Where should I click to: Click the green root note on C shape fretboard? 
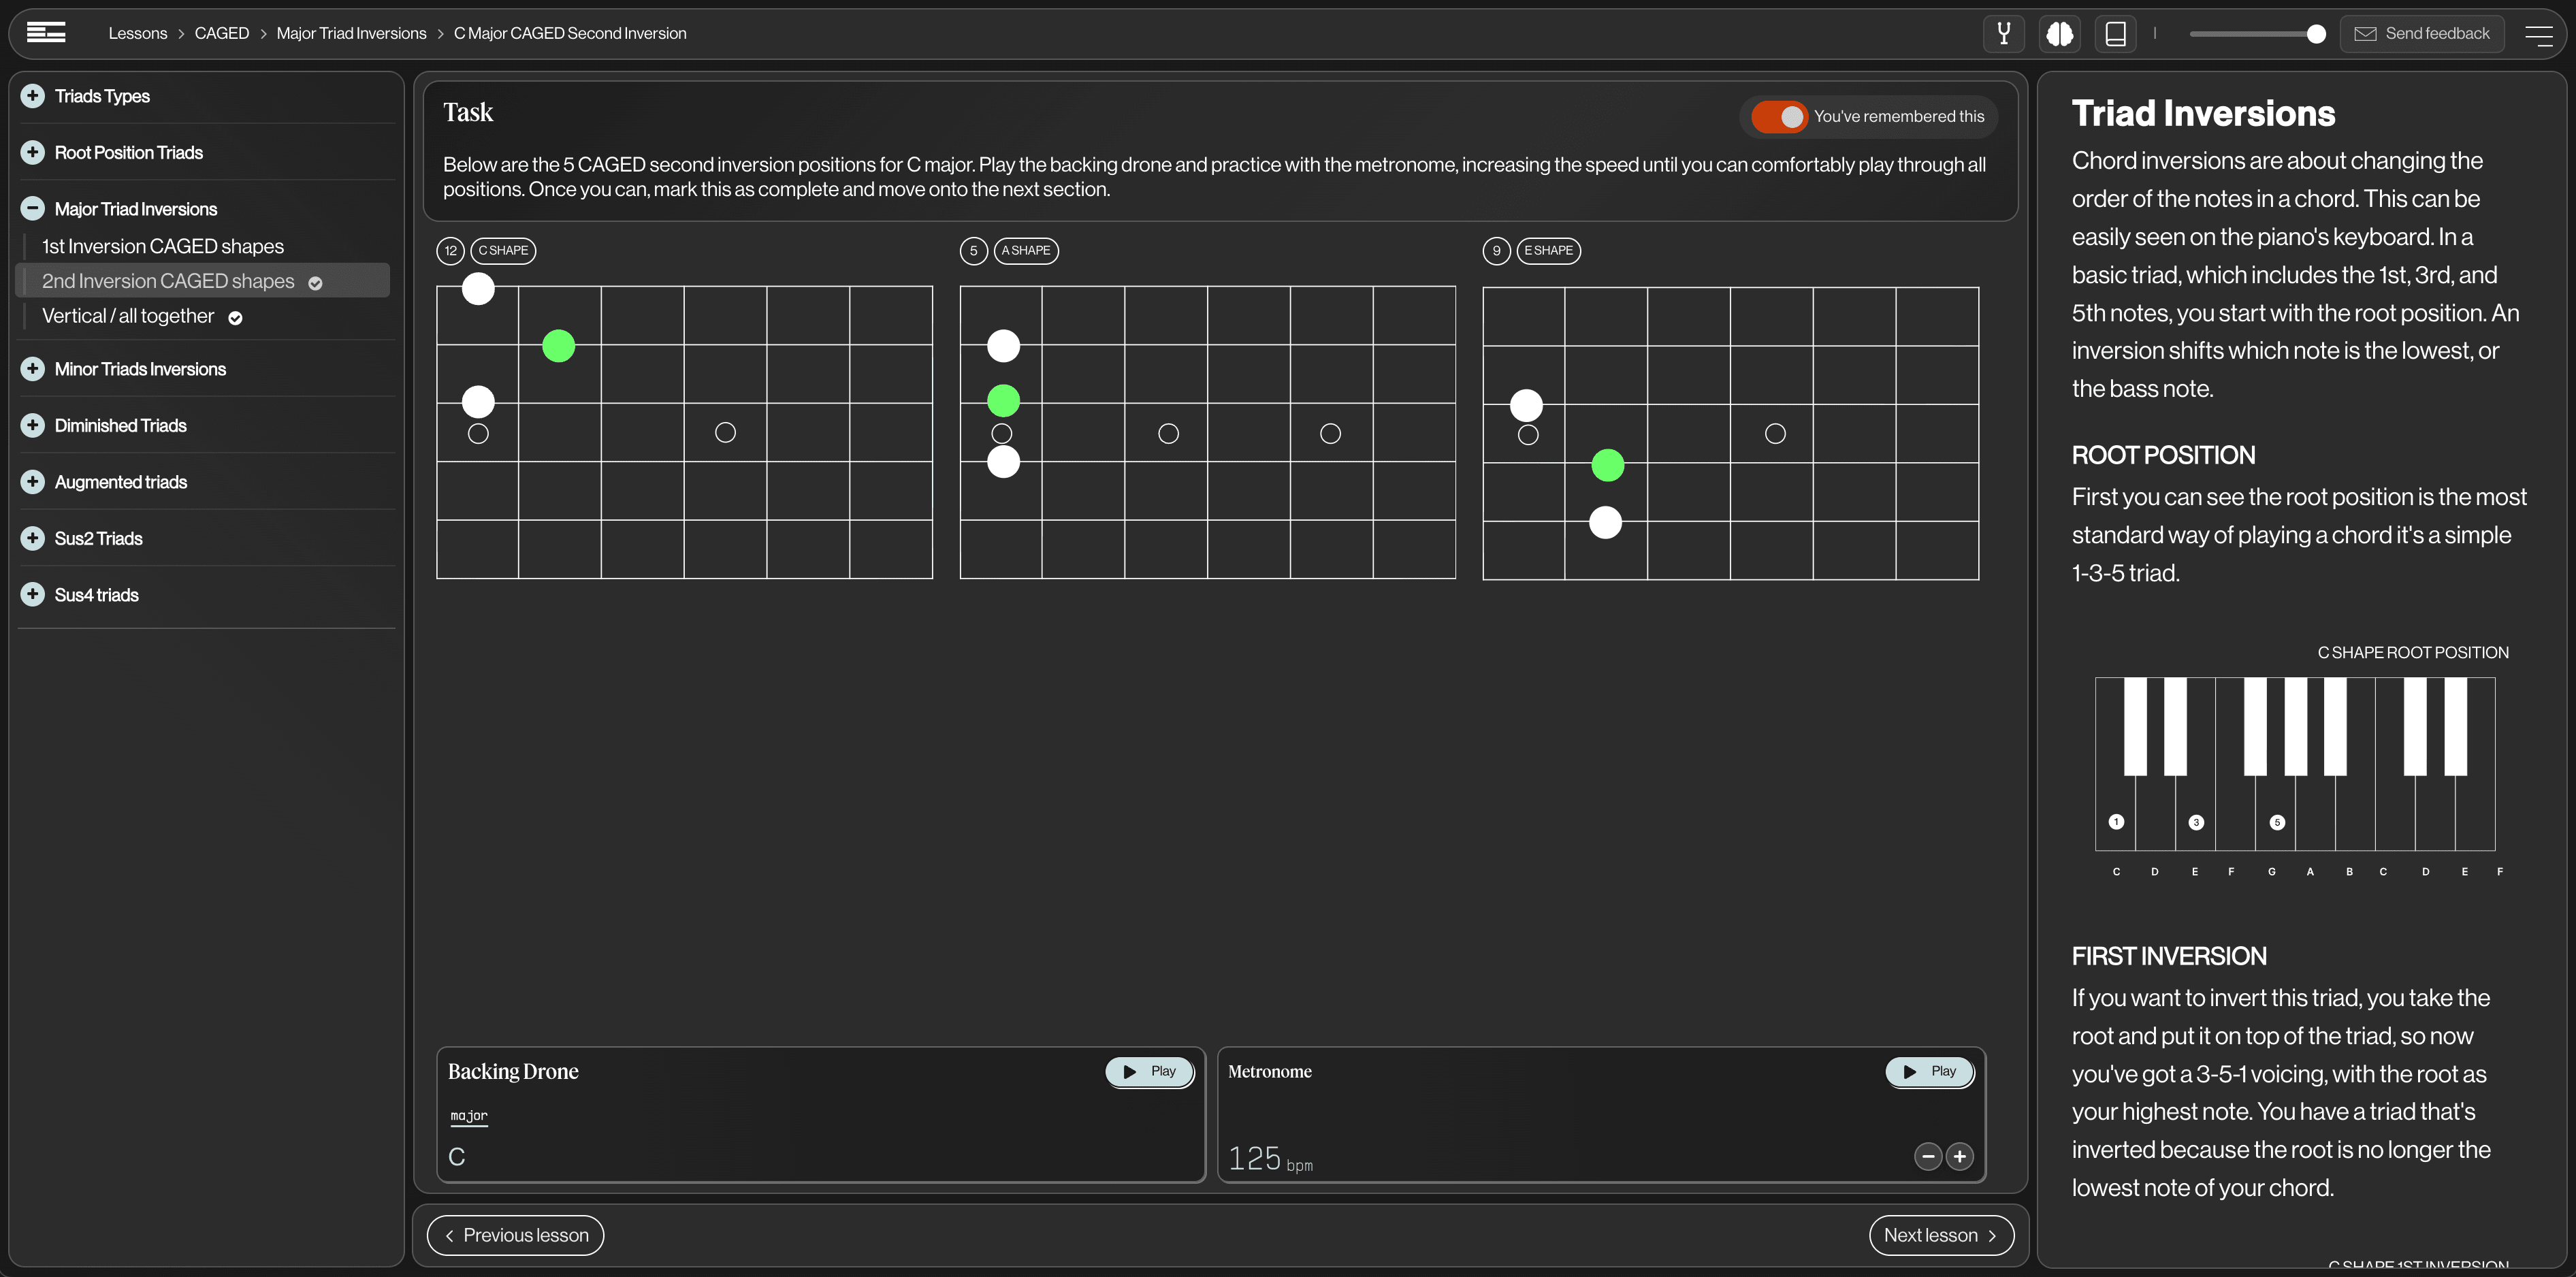pos(558,346)
